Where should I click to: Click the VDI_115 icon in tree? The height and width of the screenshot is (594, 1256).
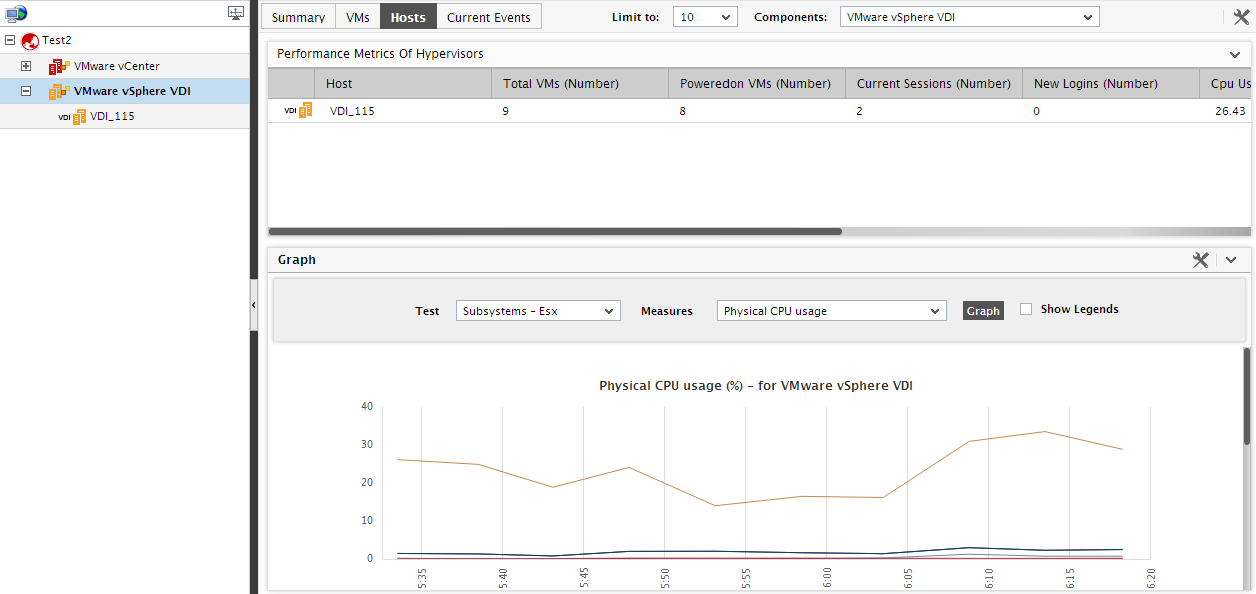click(72, 116)
